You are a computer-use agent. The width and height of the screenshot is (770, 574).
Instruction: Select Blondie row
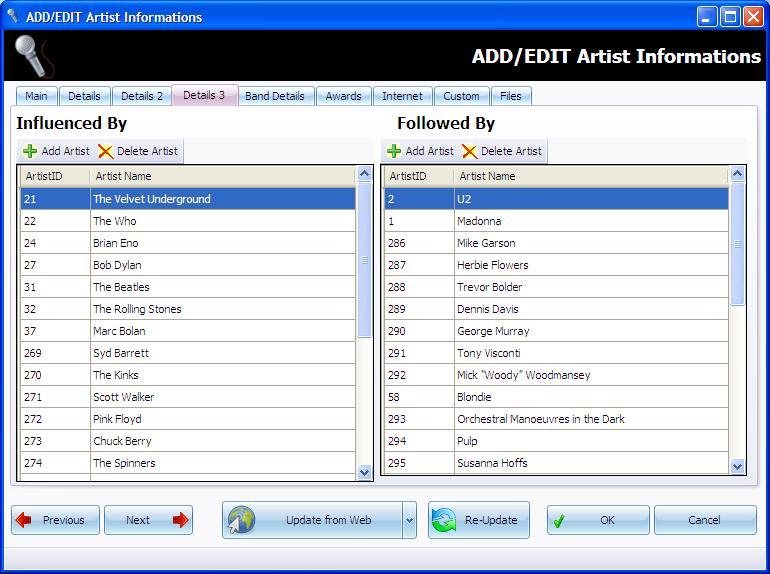[556, 397]
